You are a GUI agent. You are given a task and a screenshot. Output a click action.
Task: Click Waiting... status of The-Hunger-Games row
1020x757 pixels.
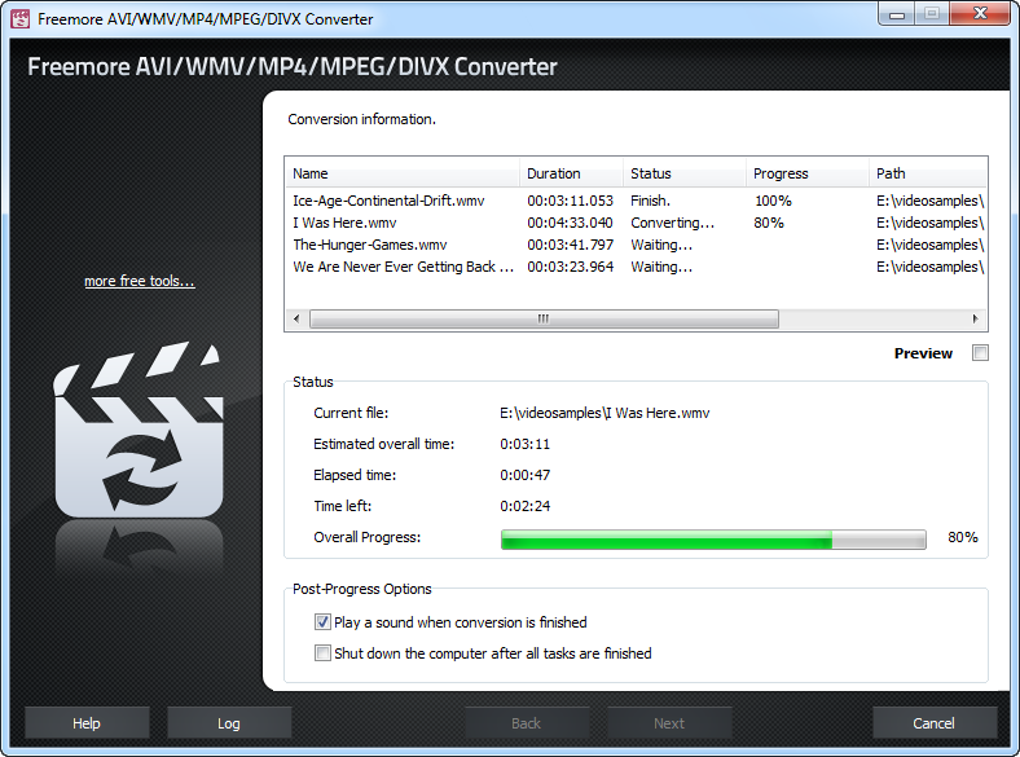[x=662, y=245]
